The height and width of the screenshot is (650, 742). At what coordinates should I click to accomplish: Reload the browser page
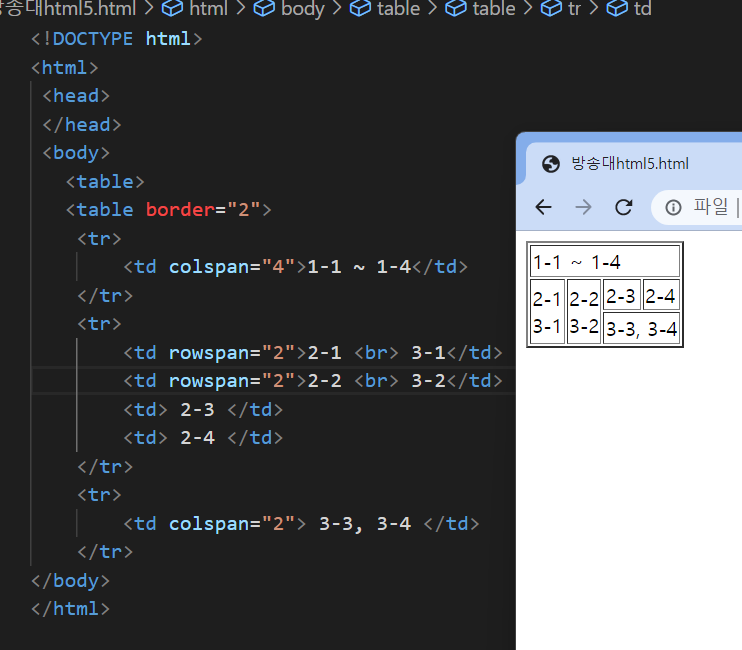[x=623, y=207]
